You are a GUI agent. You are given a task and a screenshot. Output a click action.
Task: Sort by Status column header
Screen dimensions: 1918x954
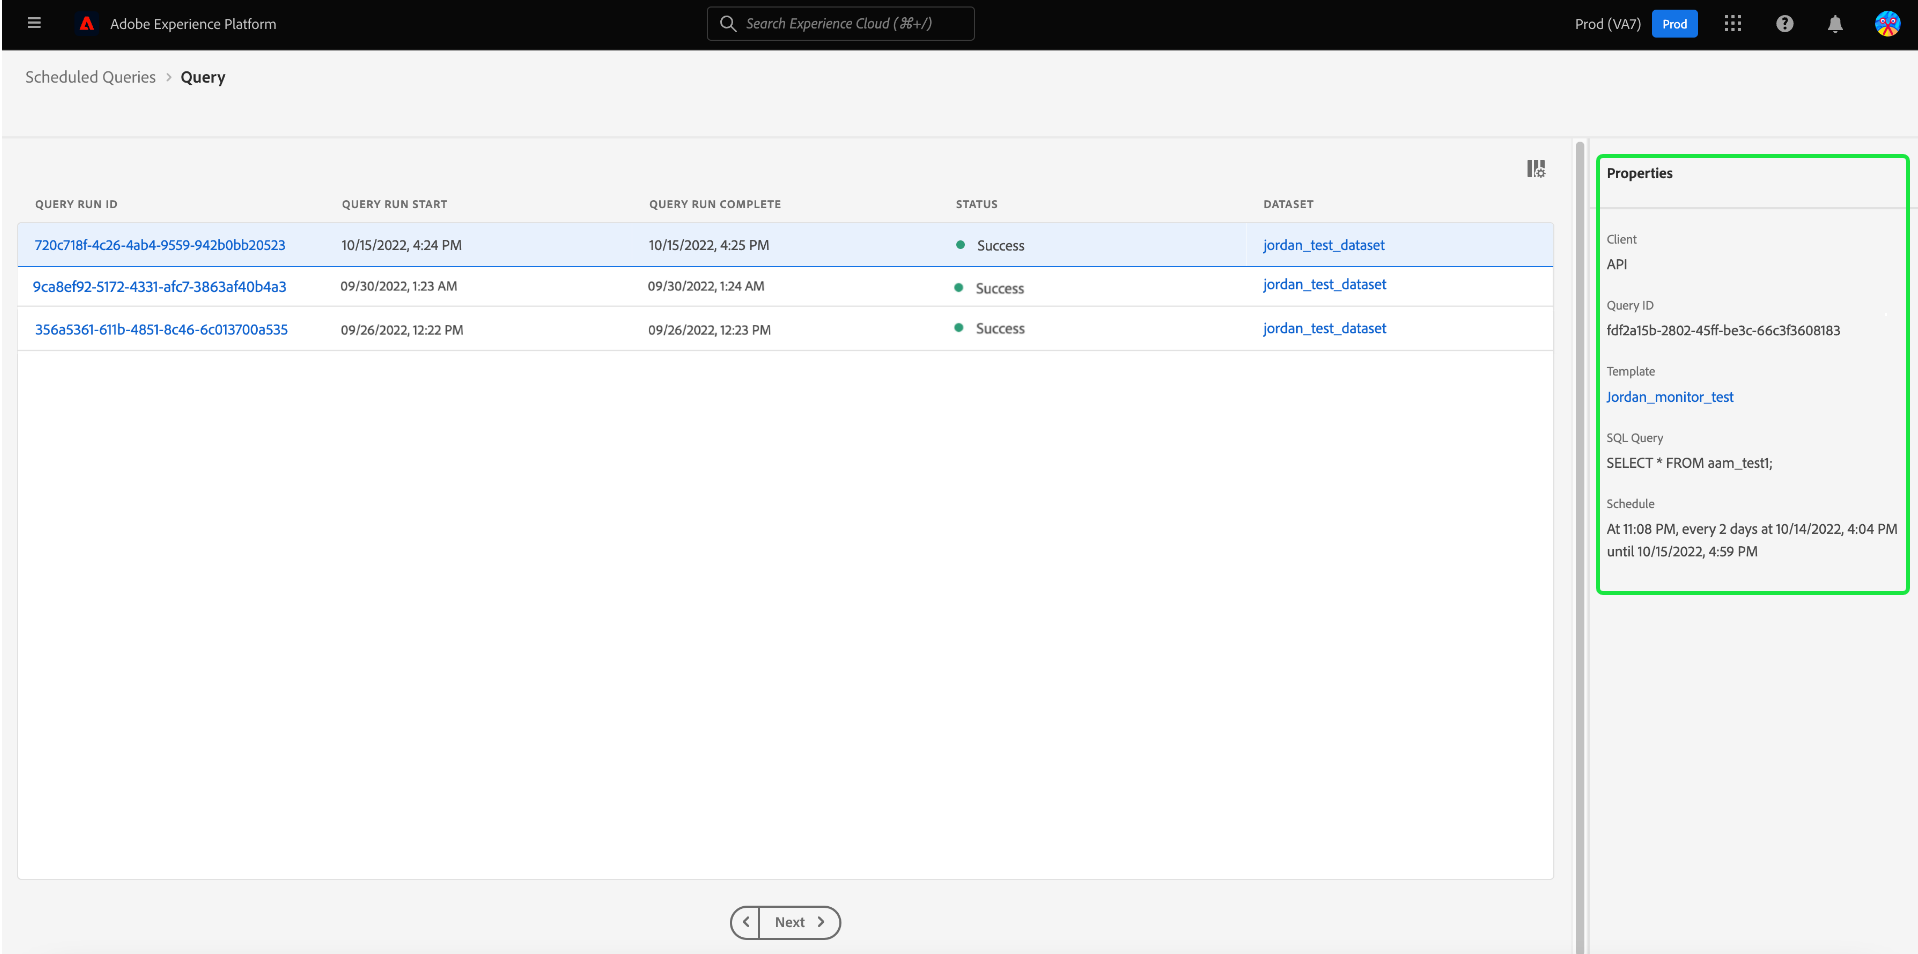point(977,204)
